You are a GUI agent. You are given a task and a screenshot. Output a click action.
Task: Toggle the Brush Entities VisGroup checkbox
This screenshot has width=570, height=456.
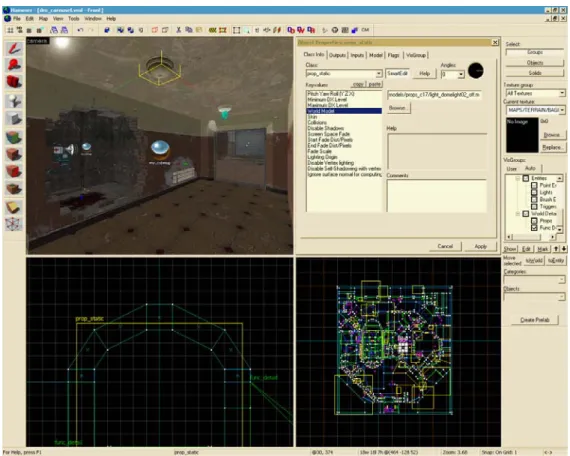pyautogui.click(x=534, y=199)
